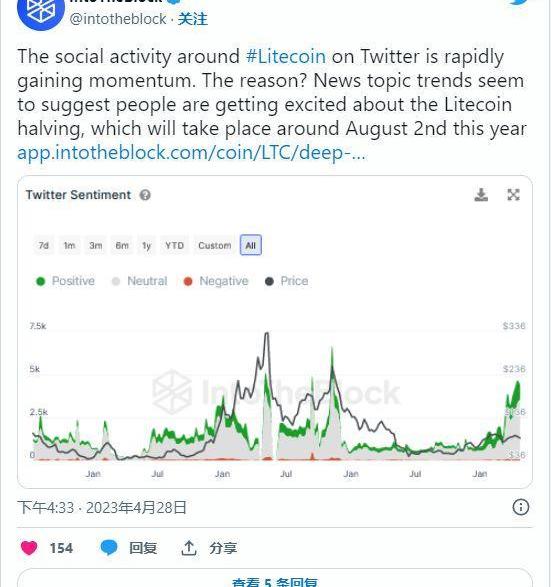Toggle the Price series legend

[287, 281]
